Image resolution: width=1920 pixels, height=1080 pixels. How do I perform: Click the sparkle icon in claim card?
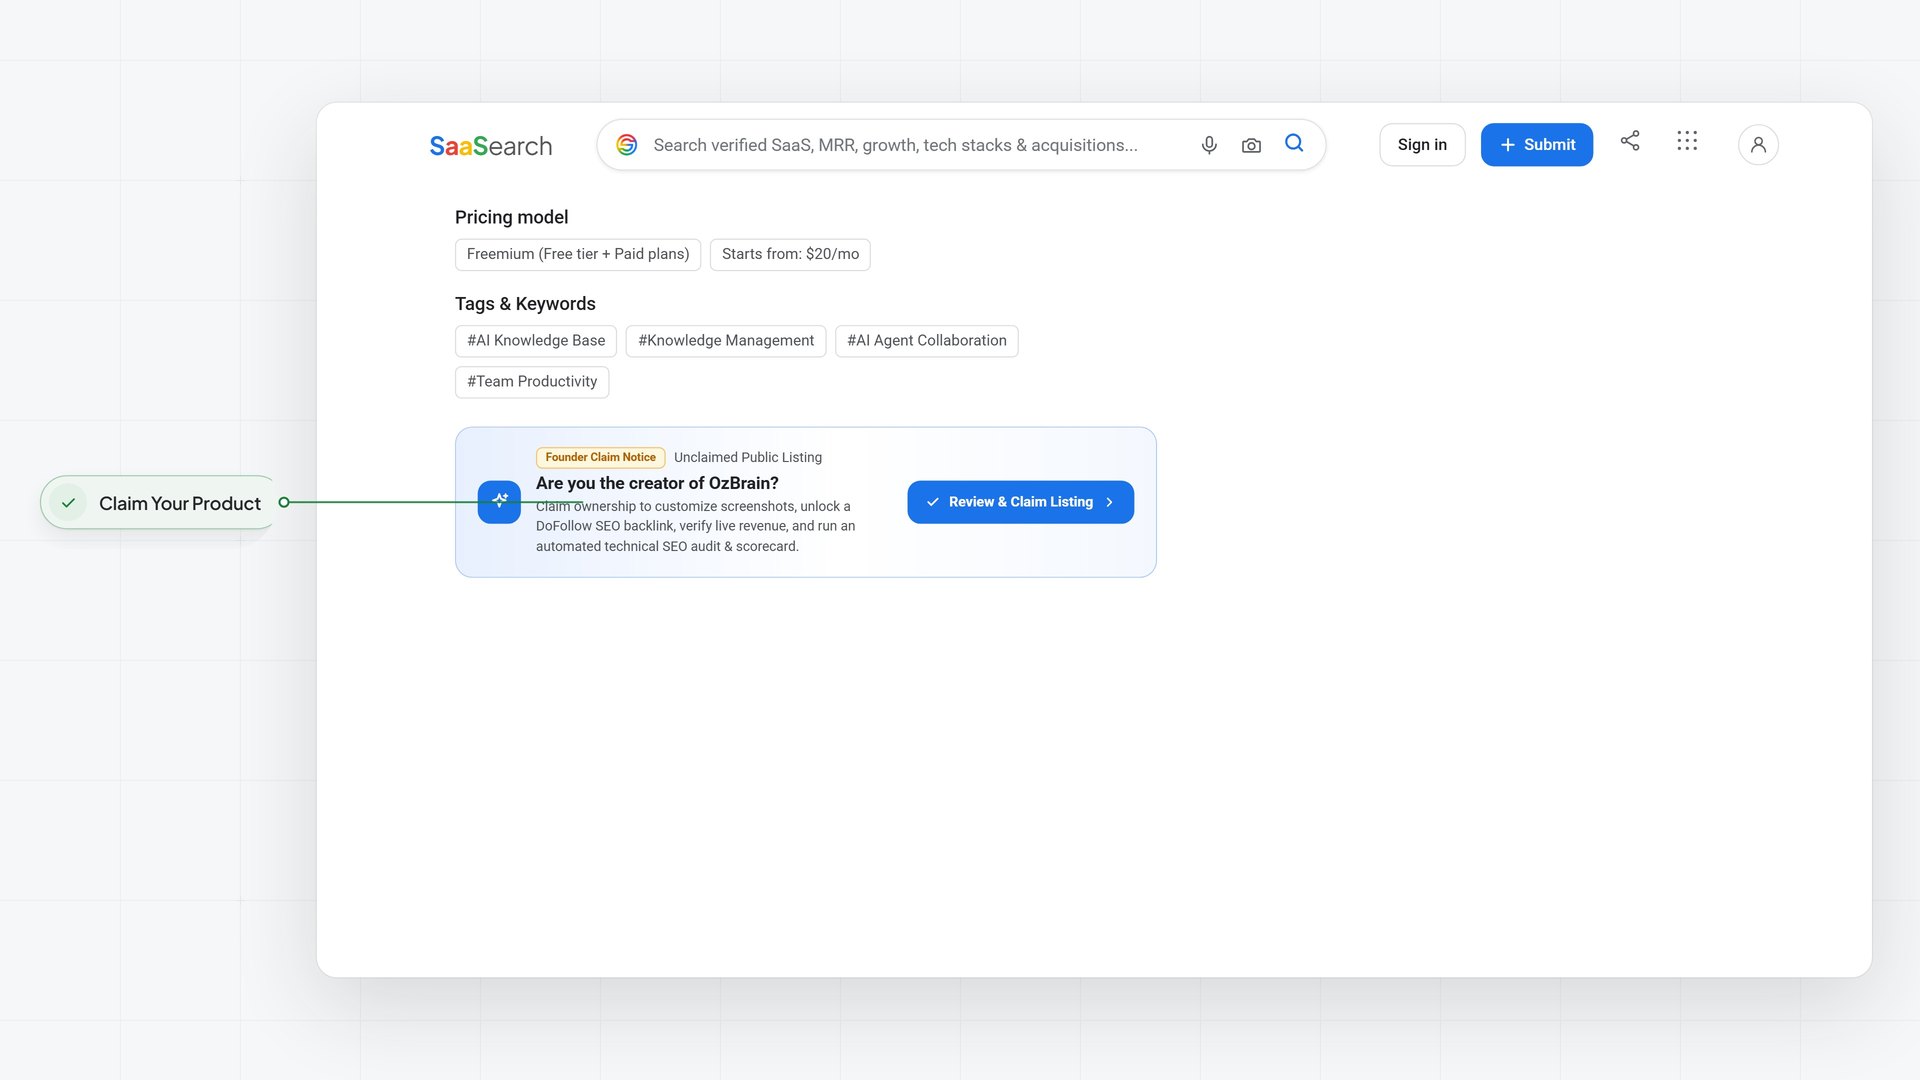coord(499,502)
